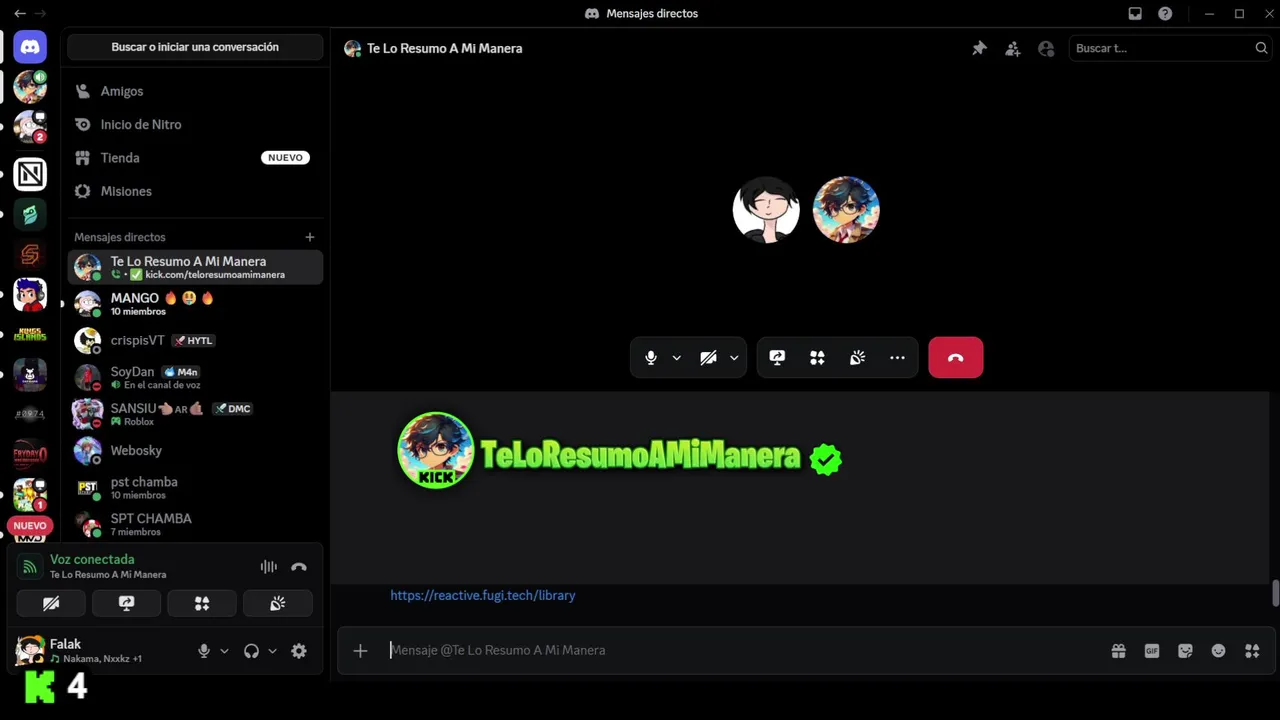The image size is (1280, 720).
Task: Open 'Buscar o iniciar una conversación' box
Action: point(195,47)
